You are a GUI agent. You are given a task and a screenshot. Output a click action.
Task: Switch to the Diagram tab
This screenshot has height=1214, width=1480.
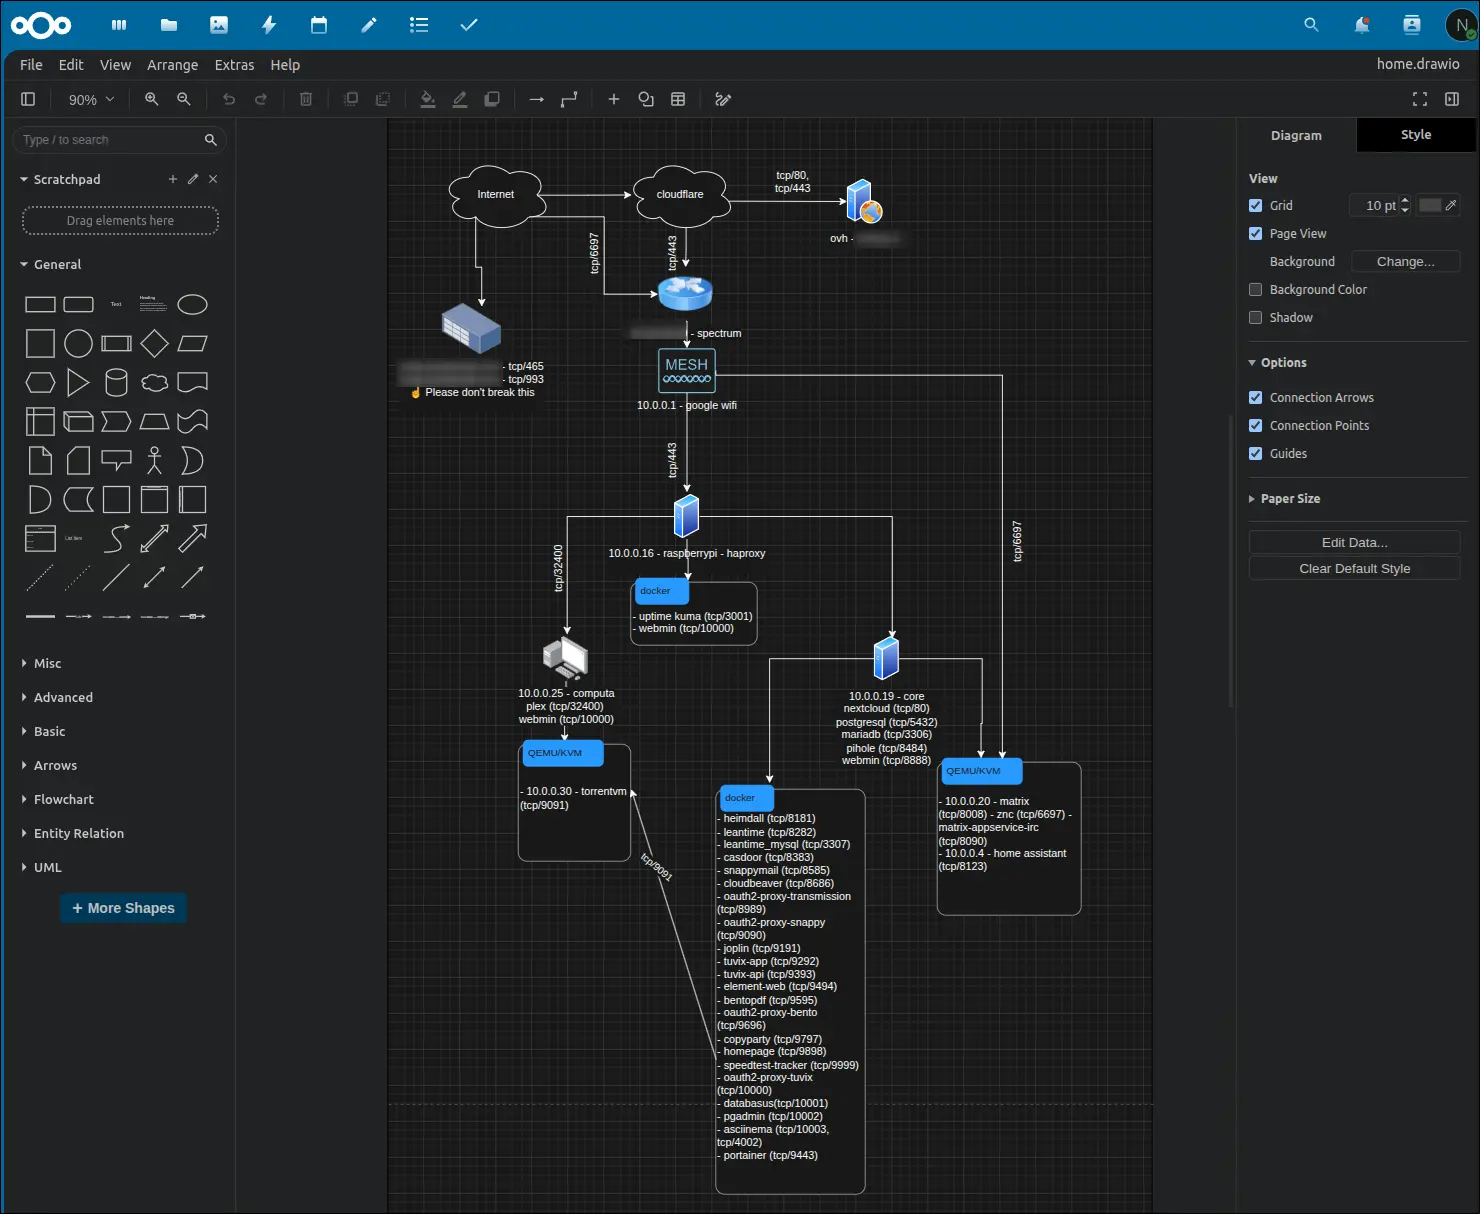pyautogui.click(x=1296, y=135)
